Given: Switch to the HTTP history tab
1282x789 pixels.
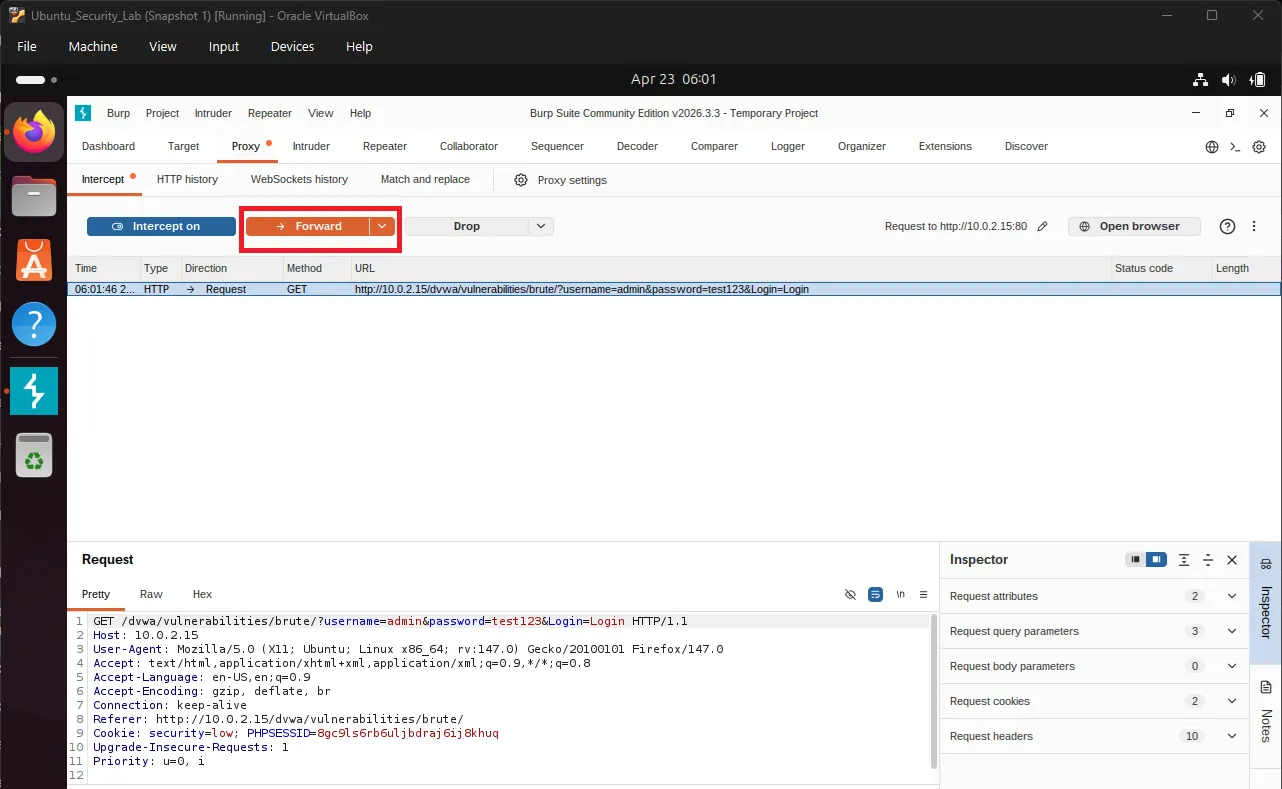Looking at the screenshot, I should (187, 179).
